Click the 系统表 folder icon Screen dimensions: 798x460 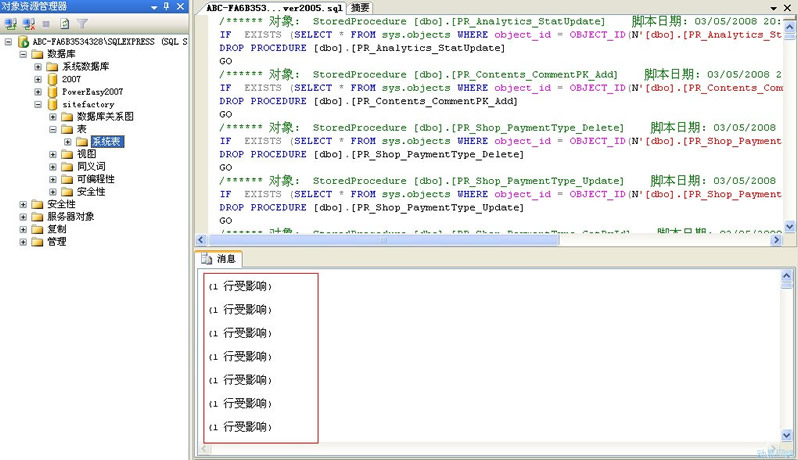point(82,141)
